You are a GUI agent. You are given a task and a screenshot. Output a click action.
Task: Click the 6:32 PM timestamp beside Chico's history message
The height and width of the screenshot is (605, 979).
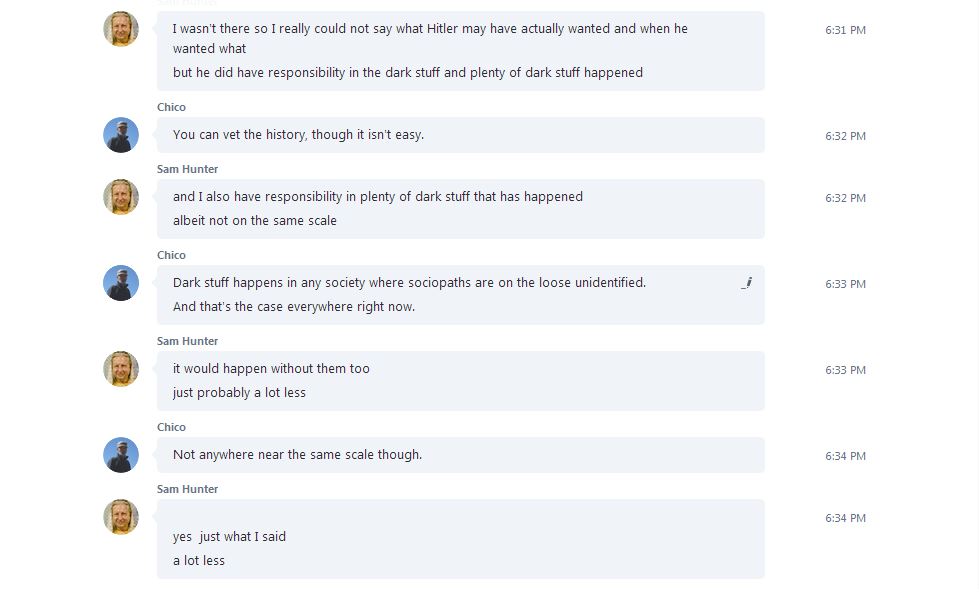(x=845, y=136)
